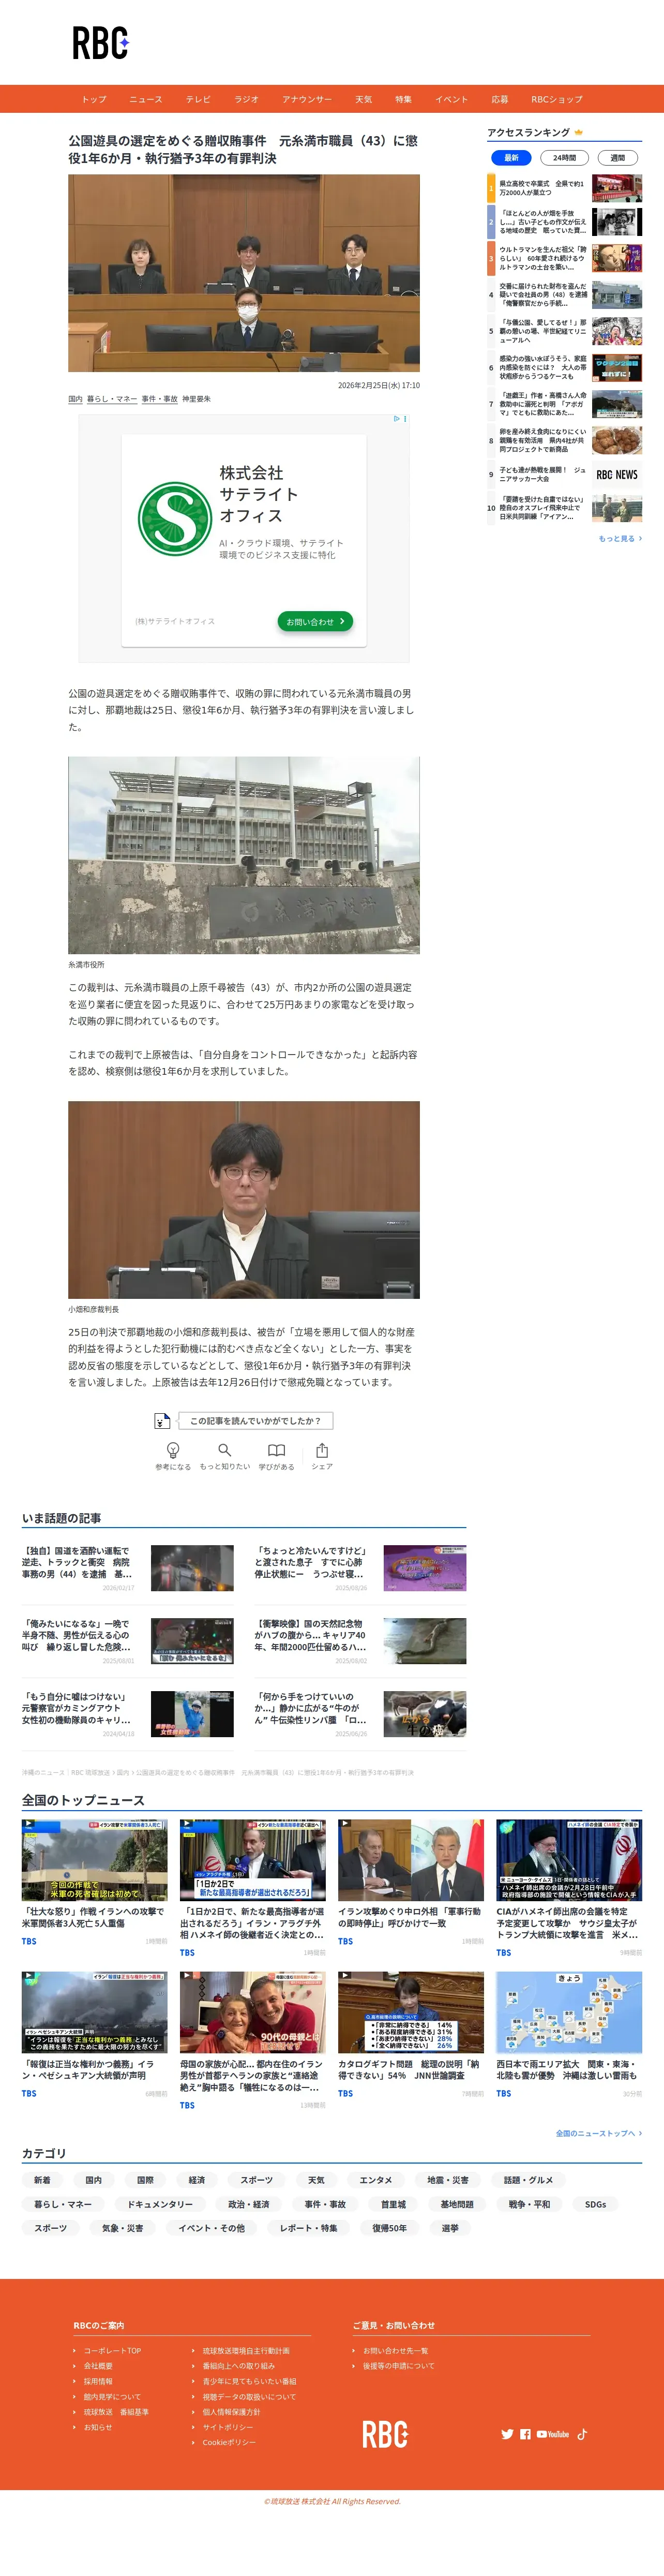Open the ラジオ navigation item

tap(246, 99)
